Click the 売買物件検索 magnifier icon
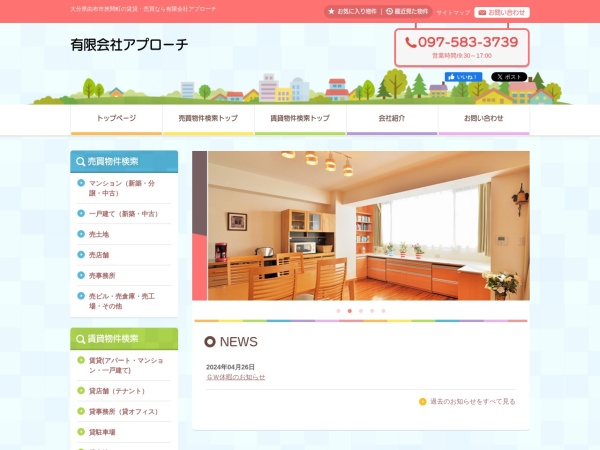This screenshot has height=450, width=600. point(80,161)
